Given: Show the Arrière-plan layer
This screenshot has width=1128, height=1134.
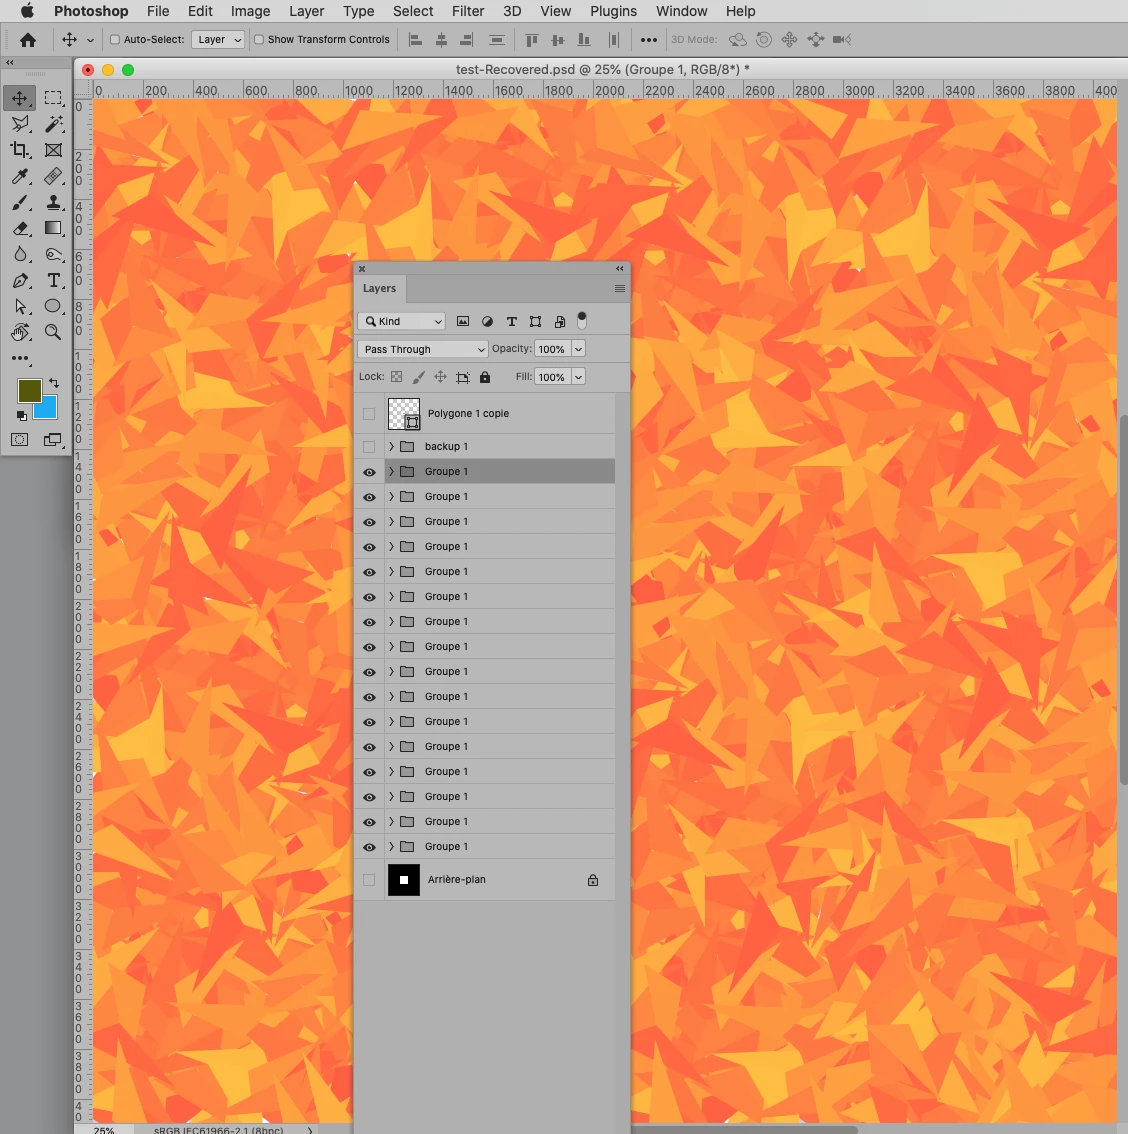Looking at the screenshot, I should click(369, 880).
